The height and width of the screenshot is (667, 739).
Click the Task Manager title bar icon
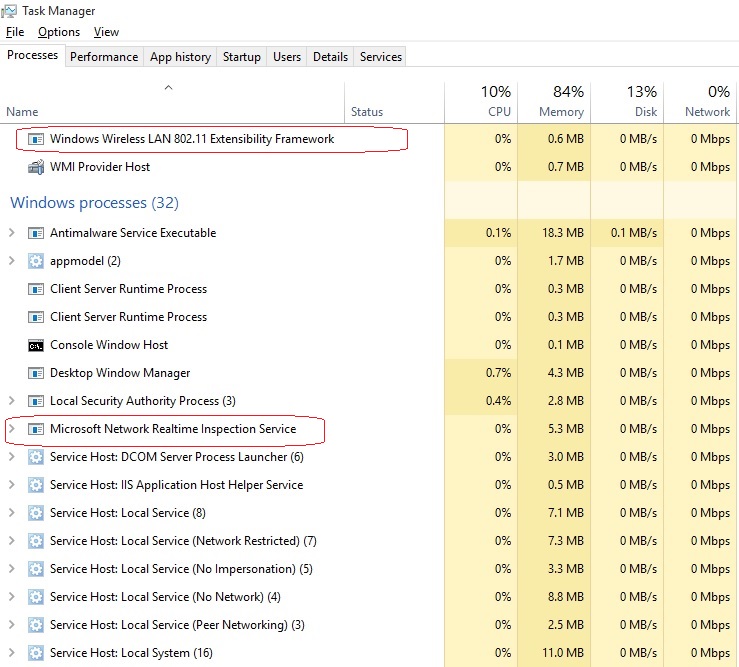tap(8, 10)
